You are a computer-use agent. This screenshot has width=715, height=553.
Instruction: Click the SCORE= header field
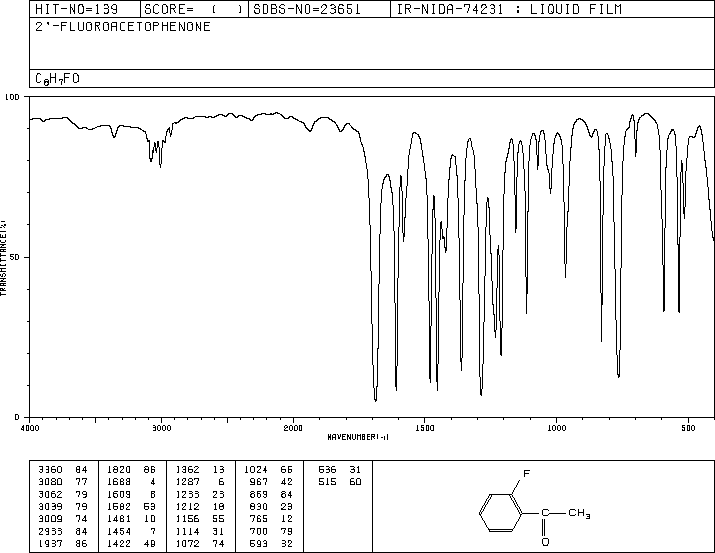click(x=193, y=9)
